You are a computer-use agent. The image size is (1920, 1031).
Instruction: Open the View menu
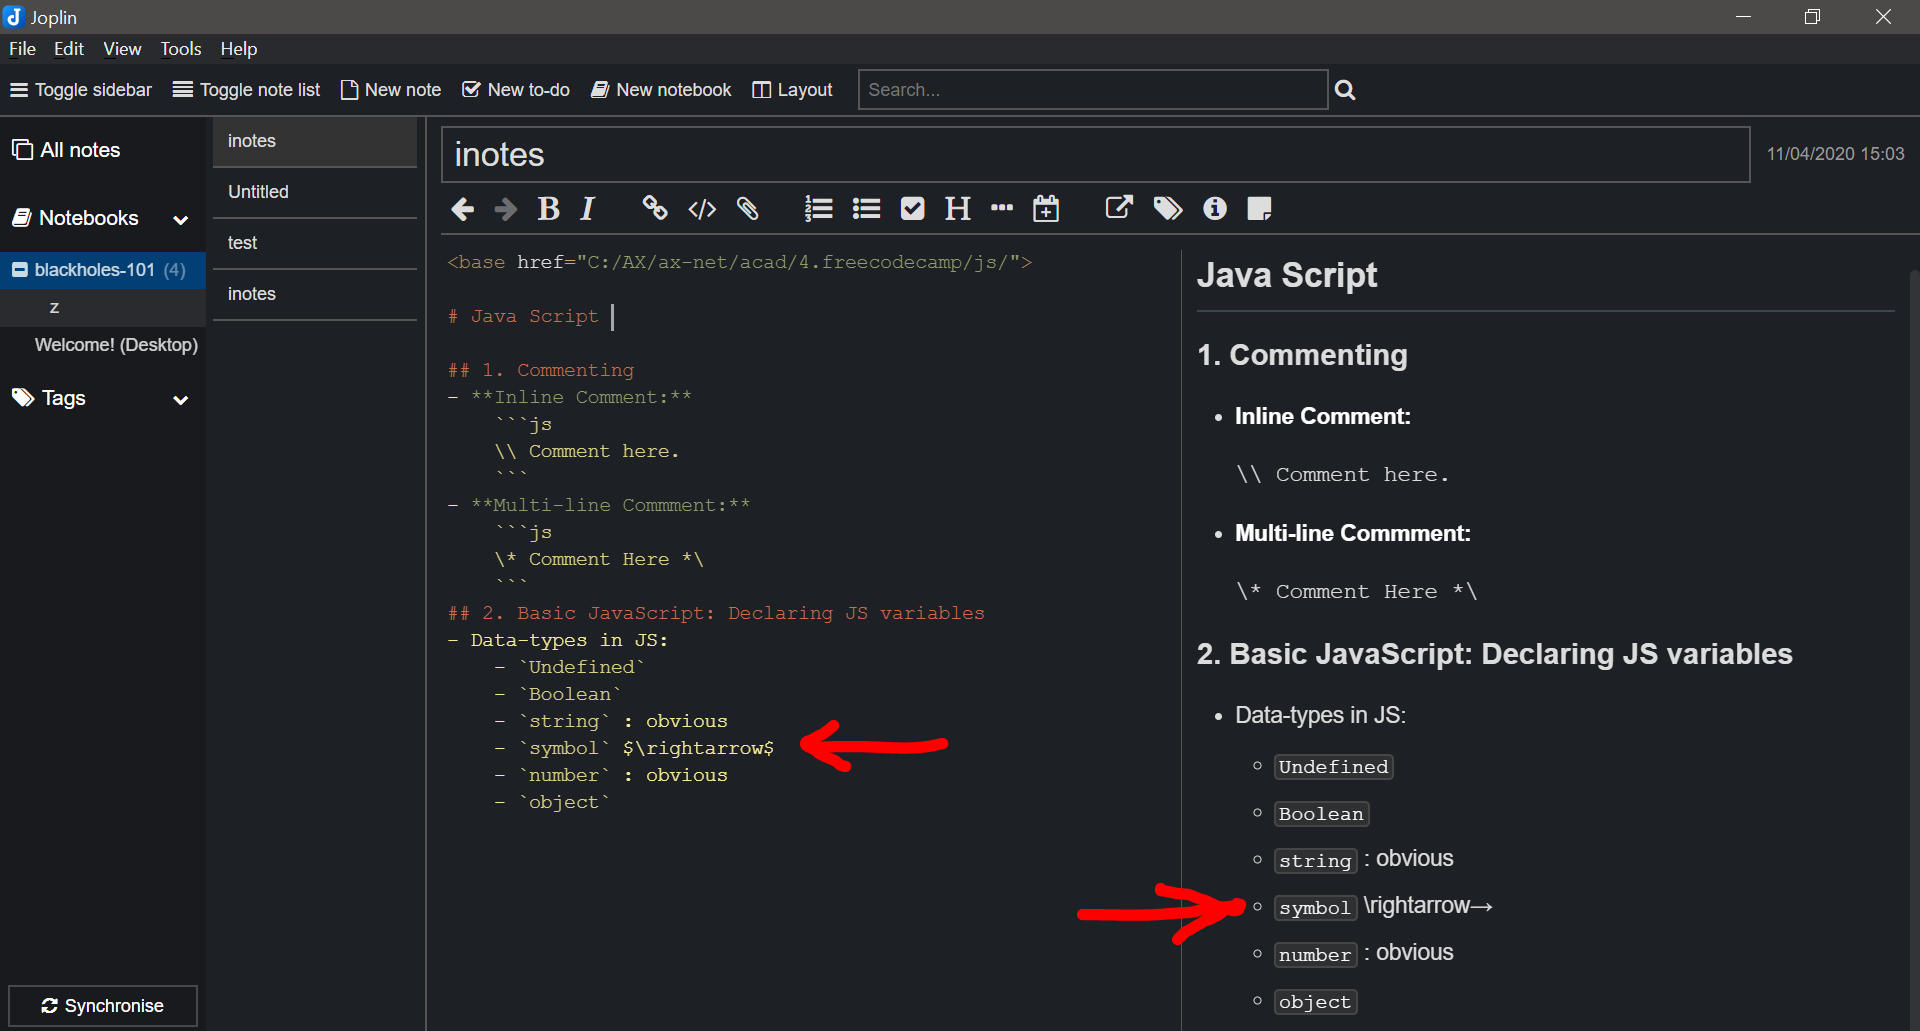coord(121,48)
